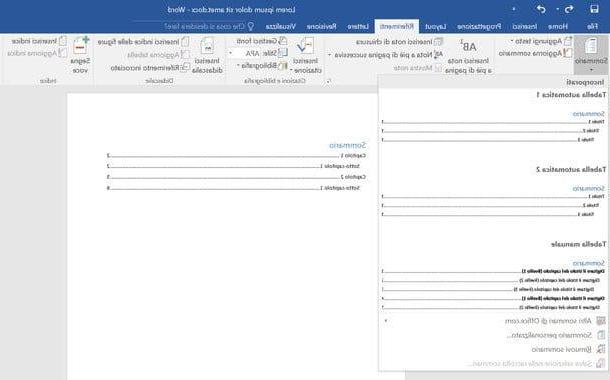Viewport: 610px width, 380px height.
Task: Click the Aggiorna sommario label
Action: coord(530,53)
